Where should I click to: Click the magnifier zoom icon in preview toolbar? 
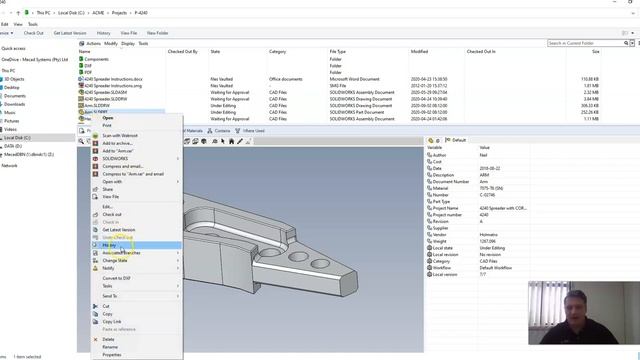pyautogui.click(x=81, y=141)
